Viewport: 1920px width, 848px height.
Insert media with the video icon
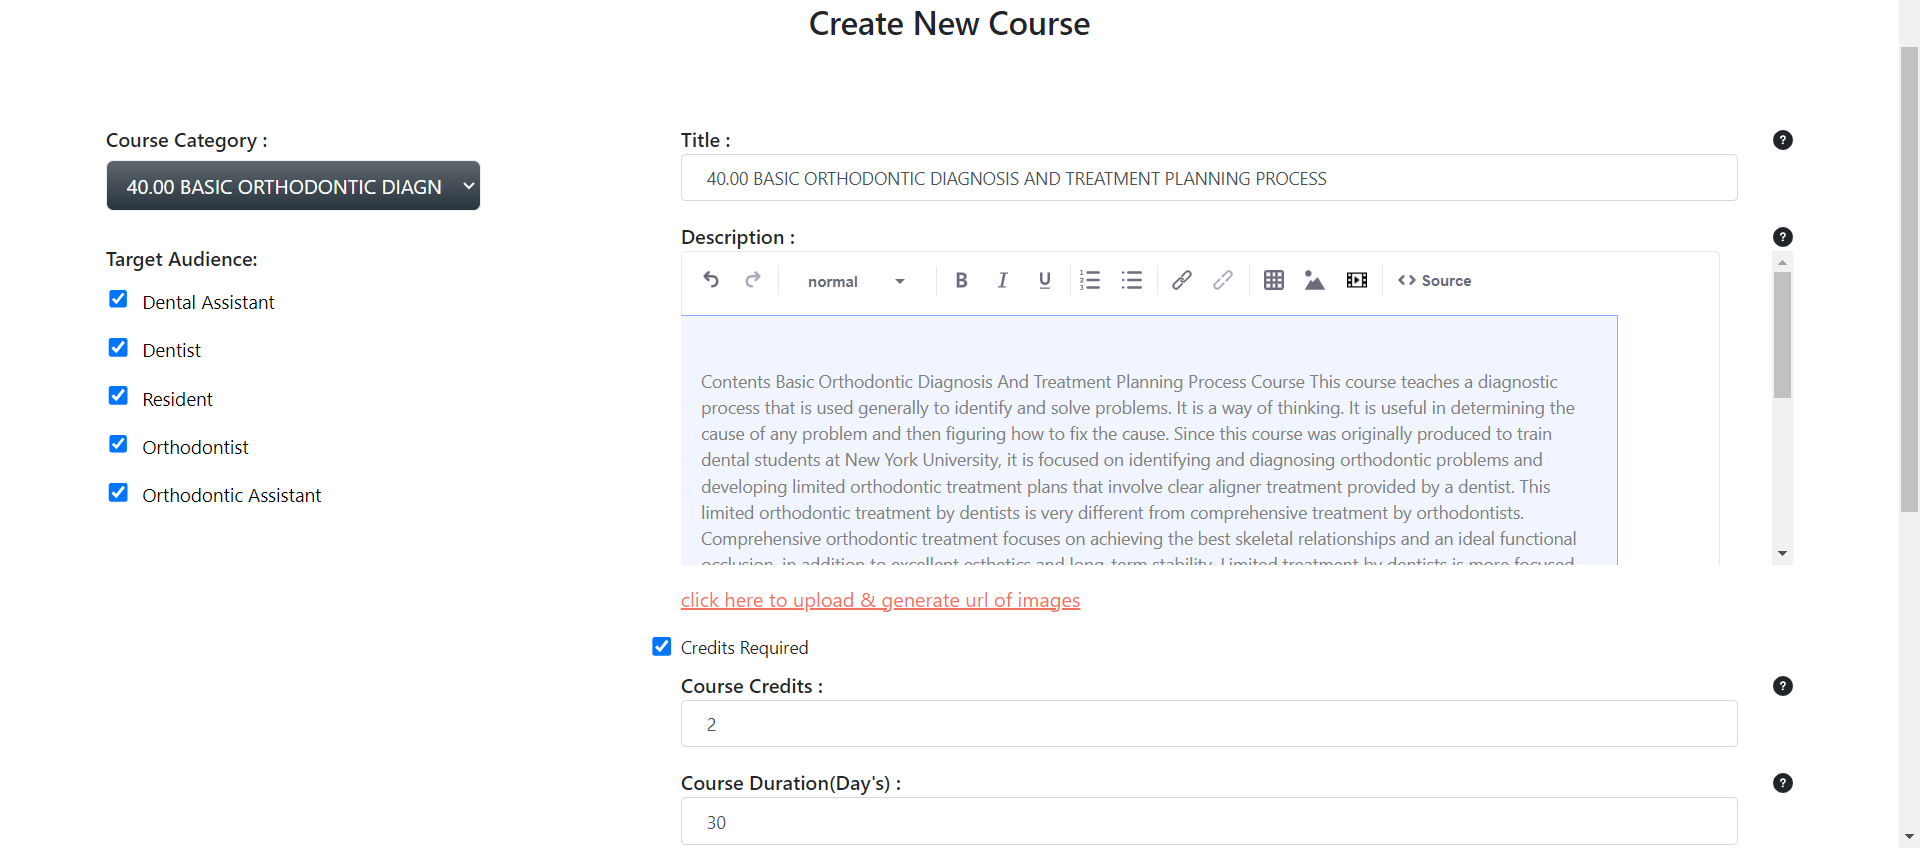coord(1356,280)
